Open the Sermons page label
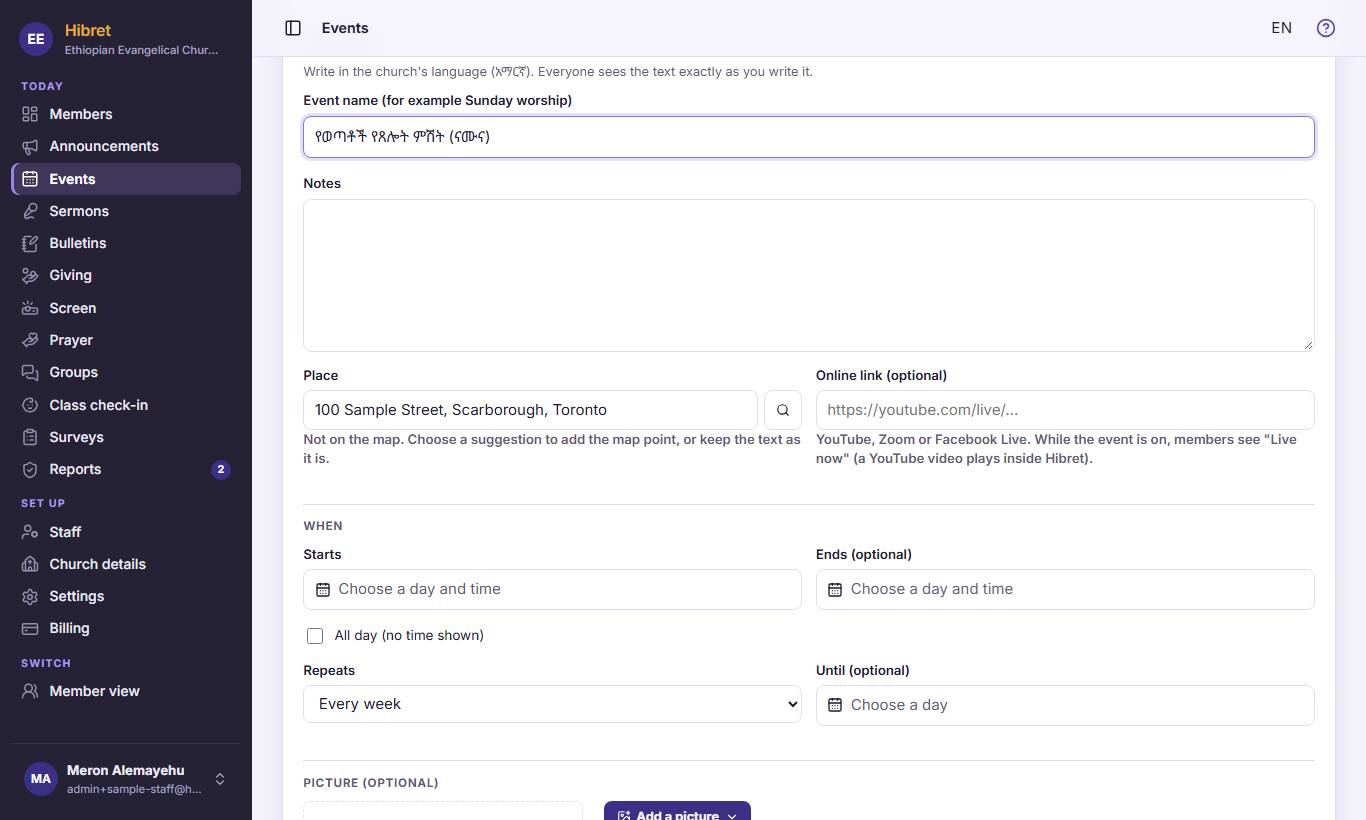This screenshot has height=820, width=1366. click(79, 211)
